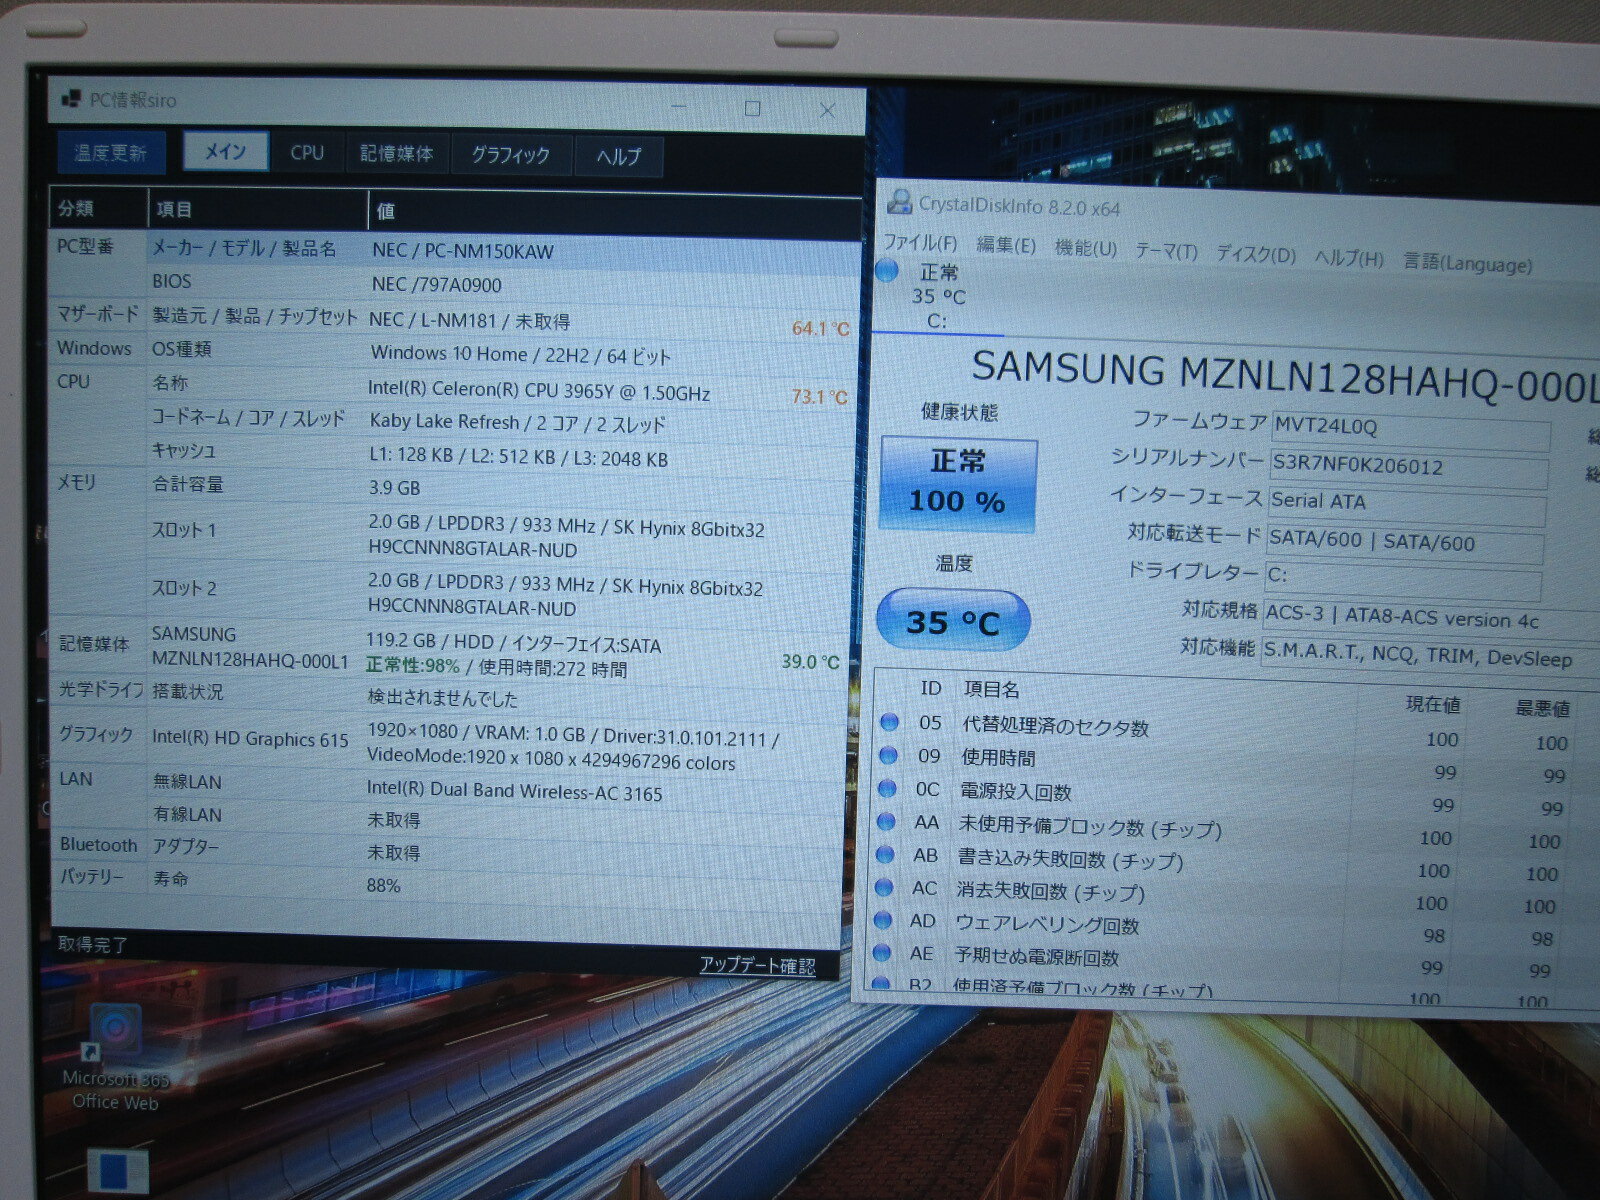Open the 言語(Language) menu
The height and width of the screenshot is (1200, 1600).
point(1467,262)
